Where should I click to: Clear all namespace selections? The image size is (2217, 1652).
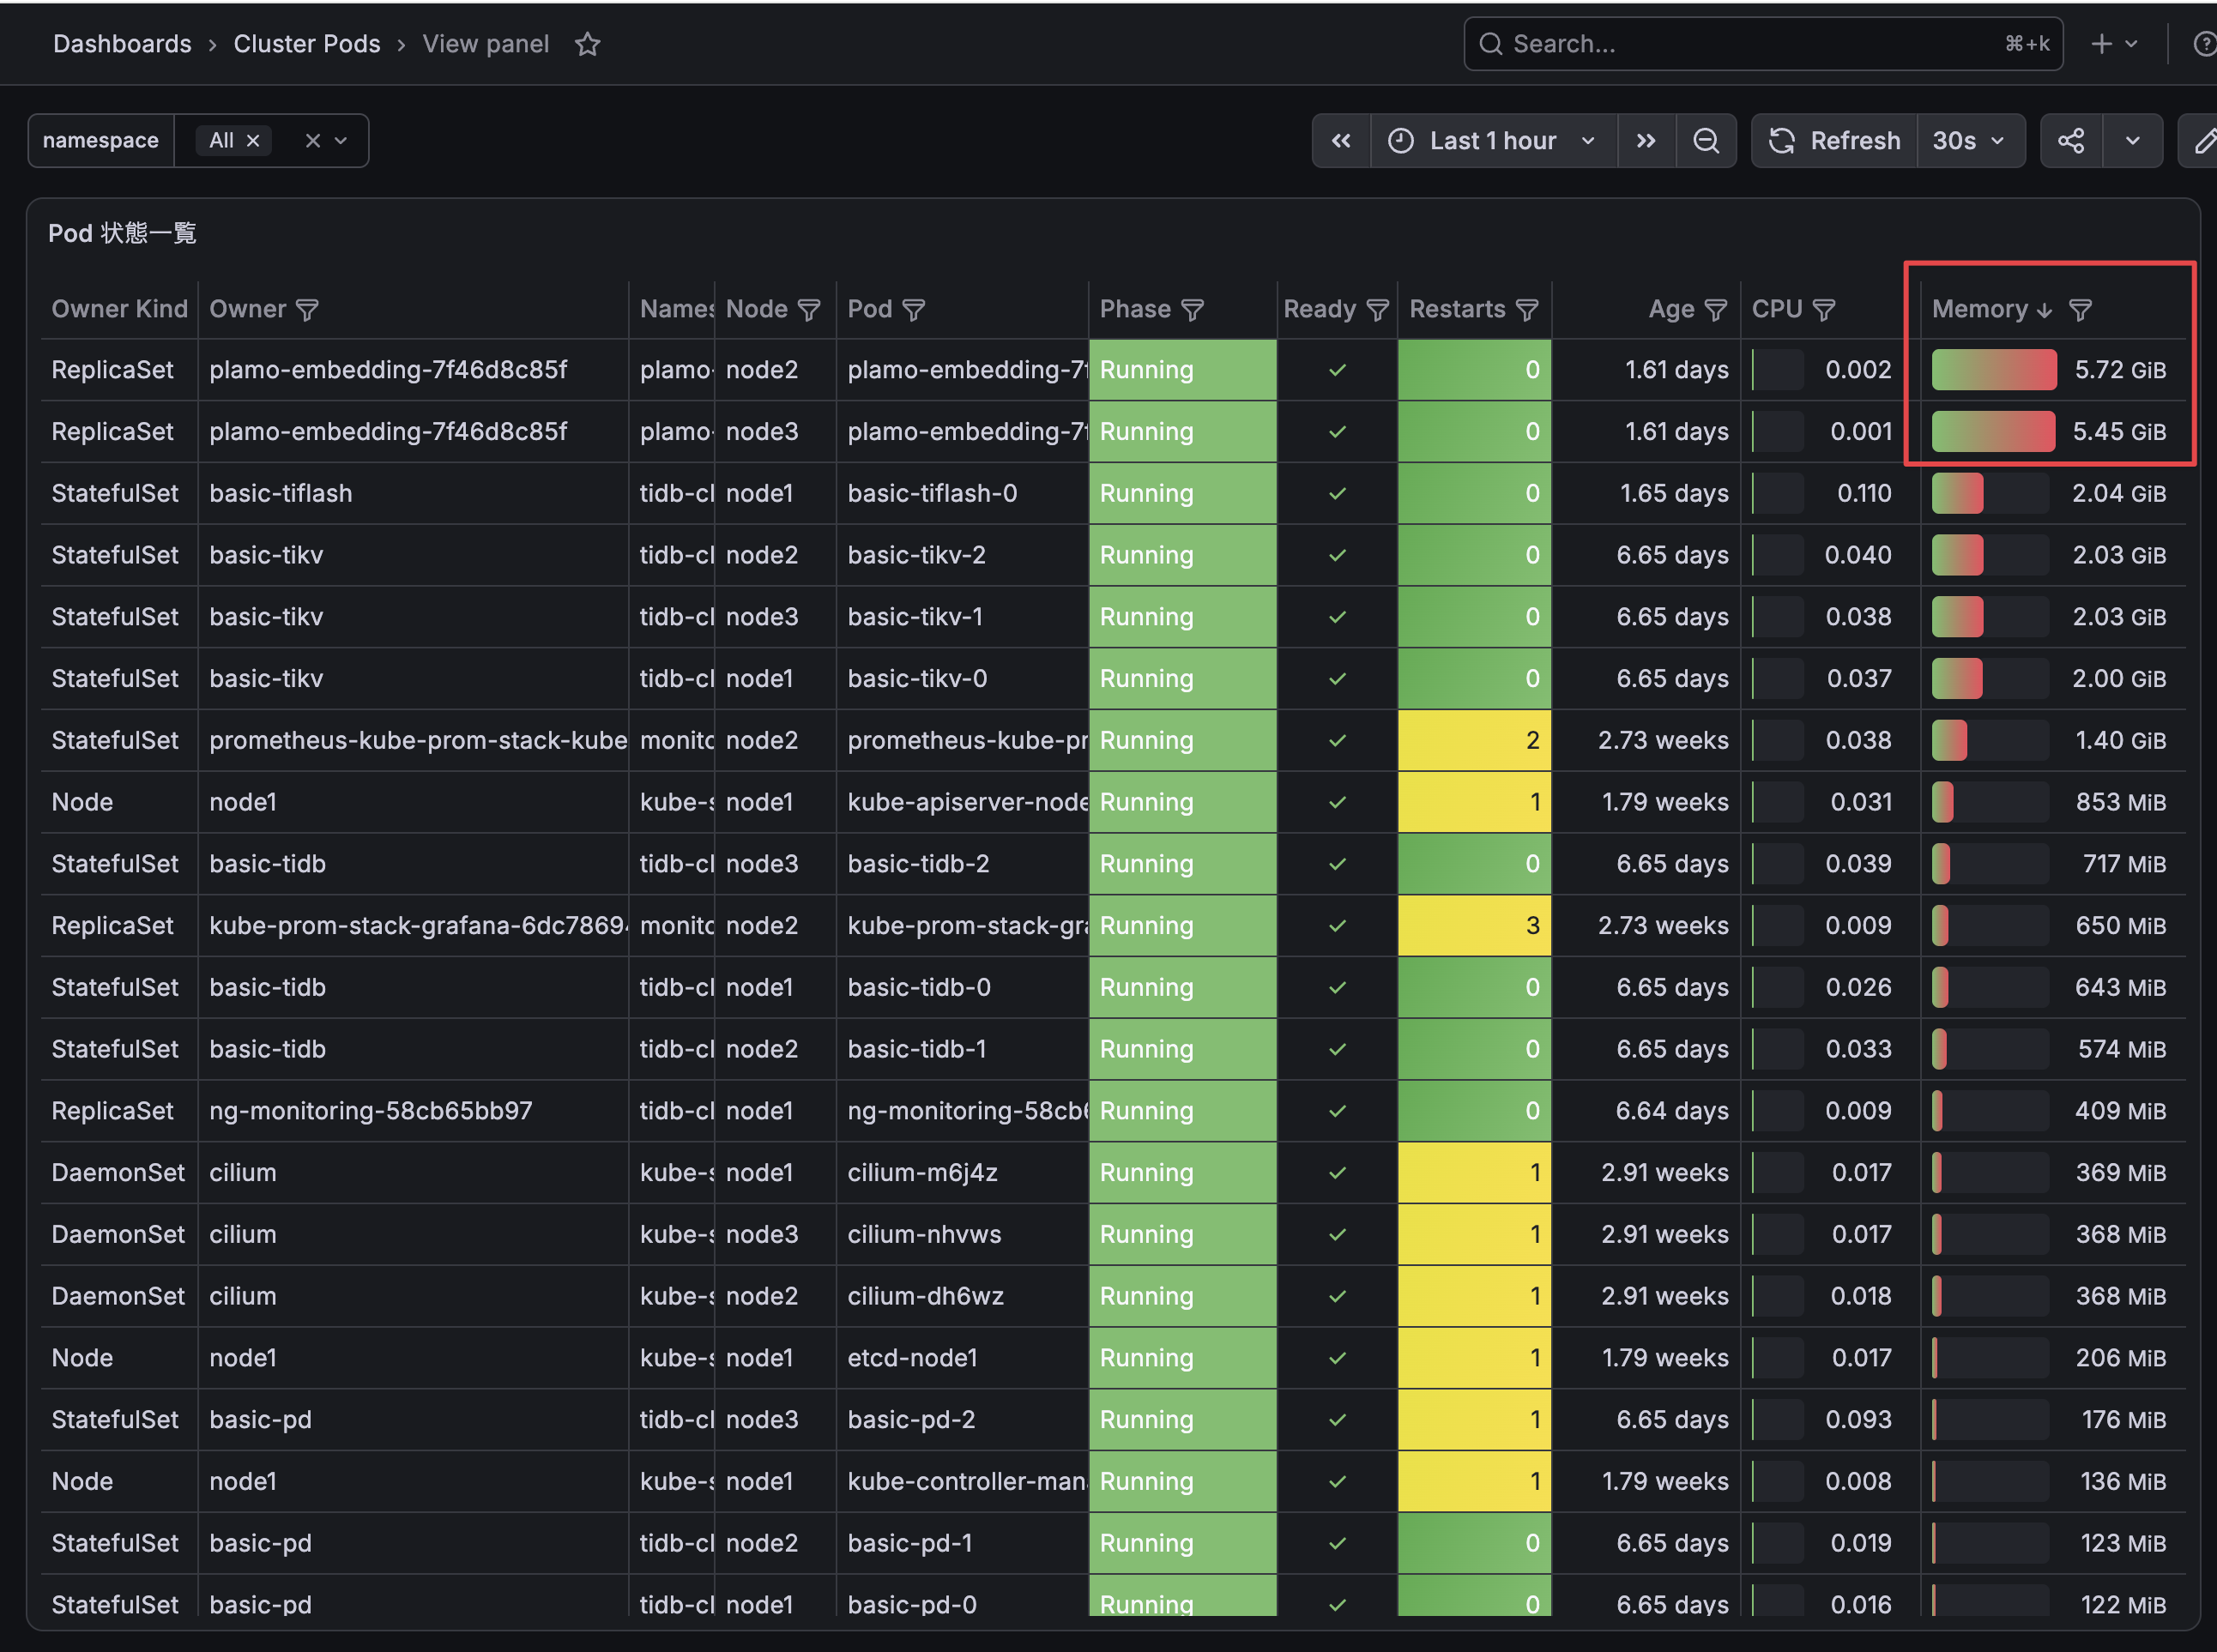click(313, 141)
